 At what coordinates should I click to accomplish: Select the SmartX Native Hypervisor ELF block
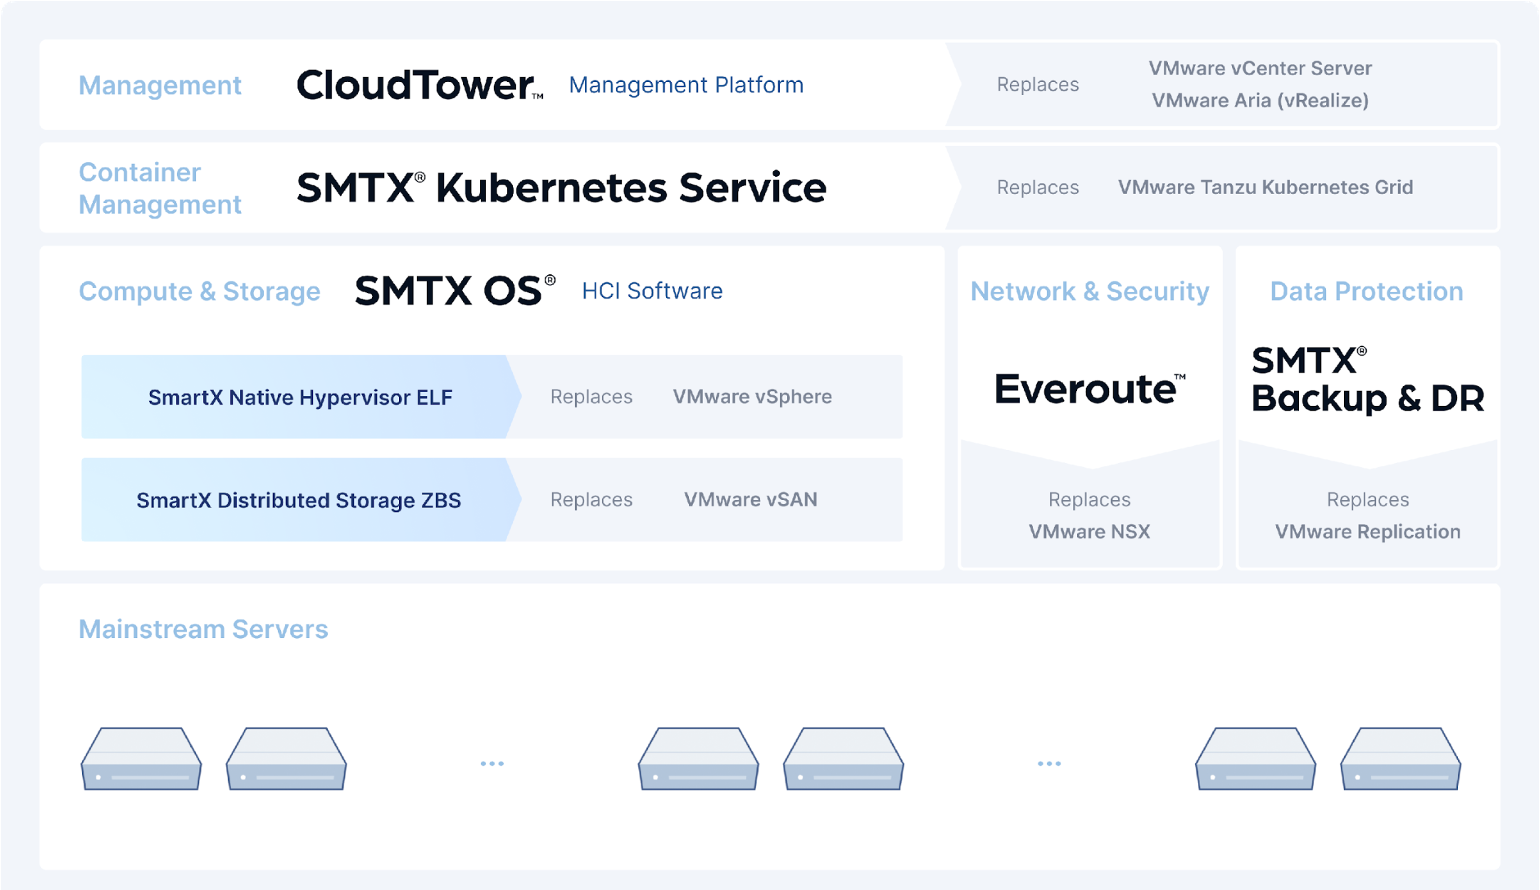pyautogui.click(x=300, y=397)
